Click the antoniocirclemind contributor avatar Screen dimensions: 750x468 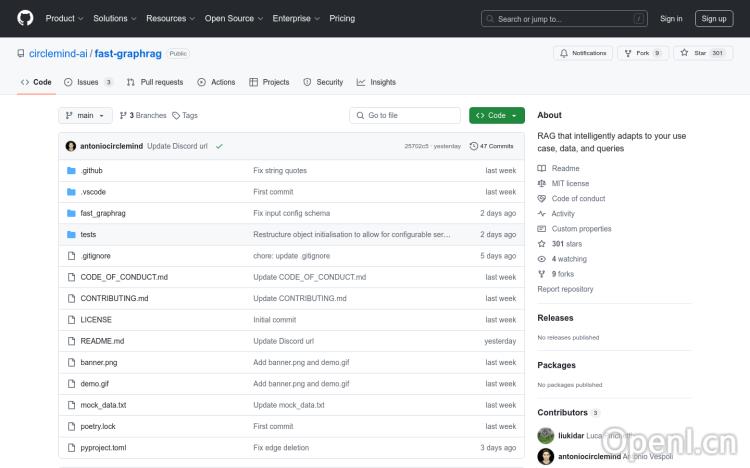pos(545,457)
